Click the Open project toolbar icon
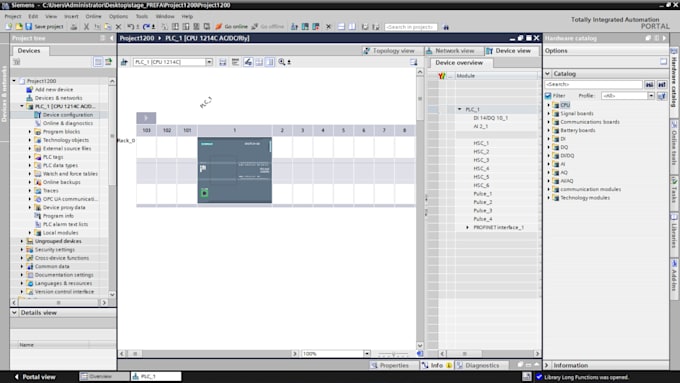The width and height of the screenshot is (680, 383). (19, 27)
